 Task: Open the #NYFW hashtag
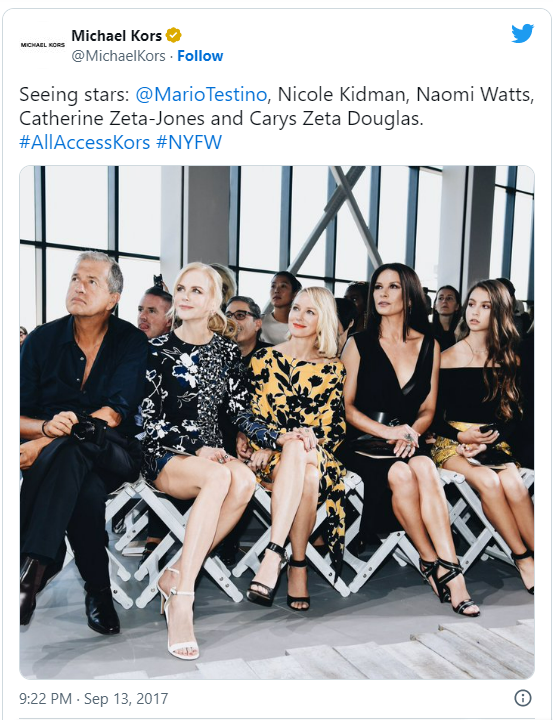click(x=189, y=142)
